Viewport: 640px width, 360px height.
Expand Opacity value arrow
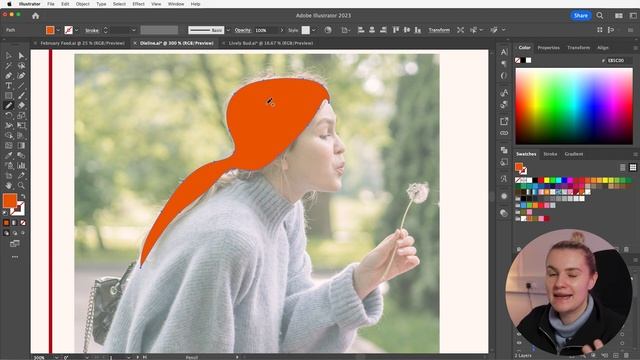[x=282, y=30]
